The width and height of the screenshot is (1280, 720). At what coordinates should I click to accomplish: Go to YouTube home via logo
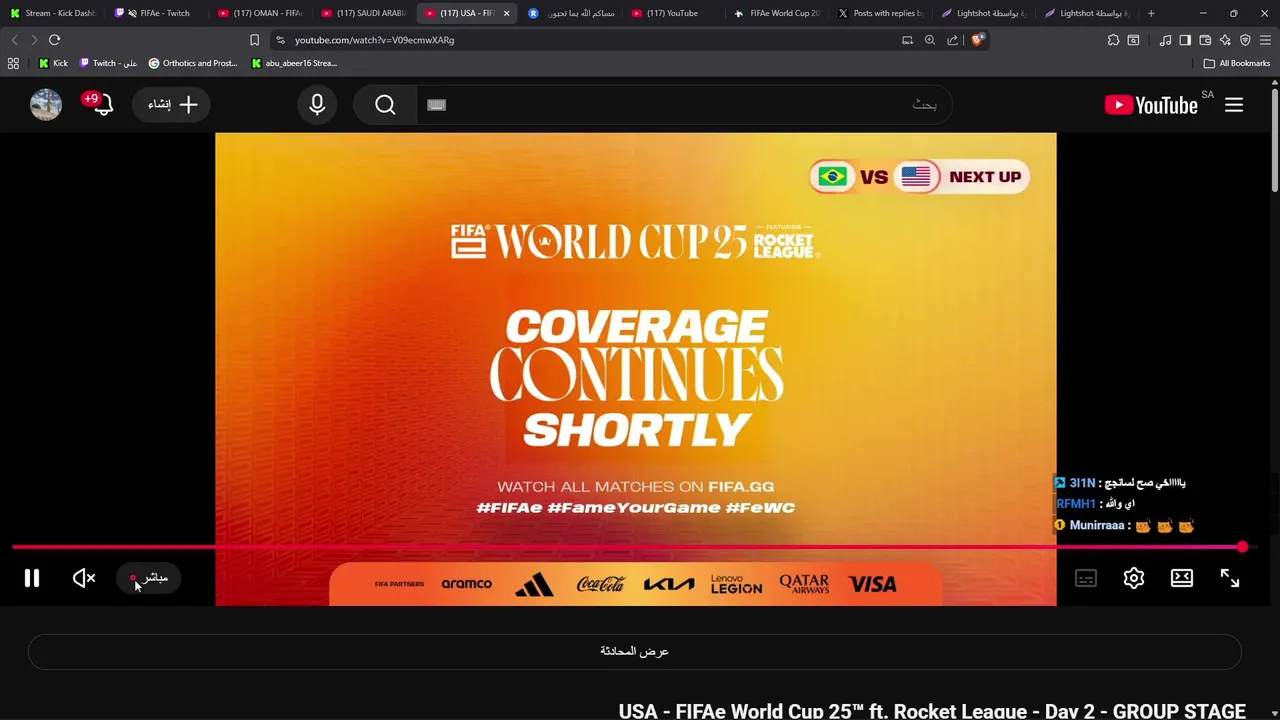click(x=1151, y=105)
